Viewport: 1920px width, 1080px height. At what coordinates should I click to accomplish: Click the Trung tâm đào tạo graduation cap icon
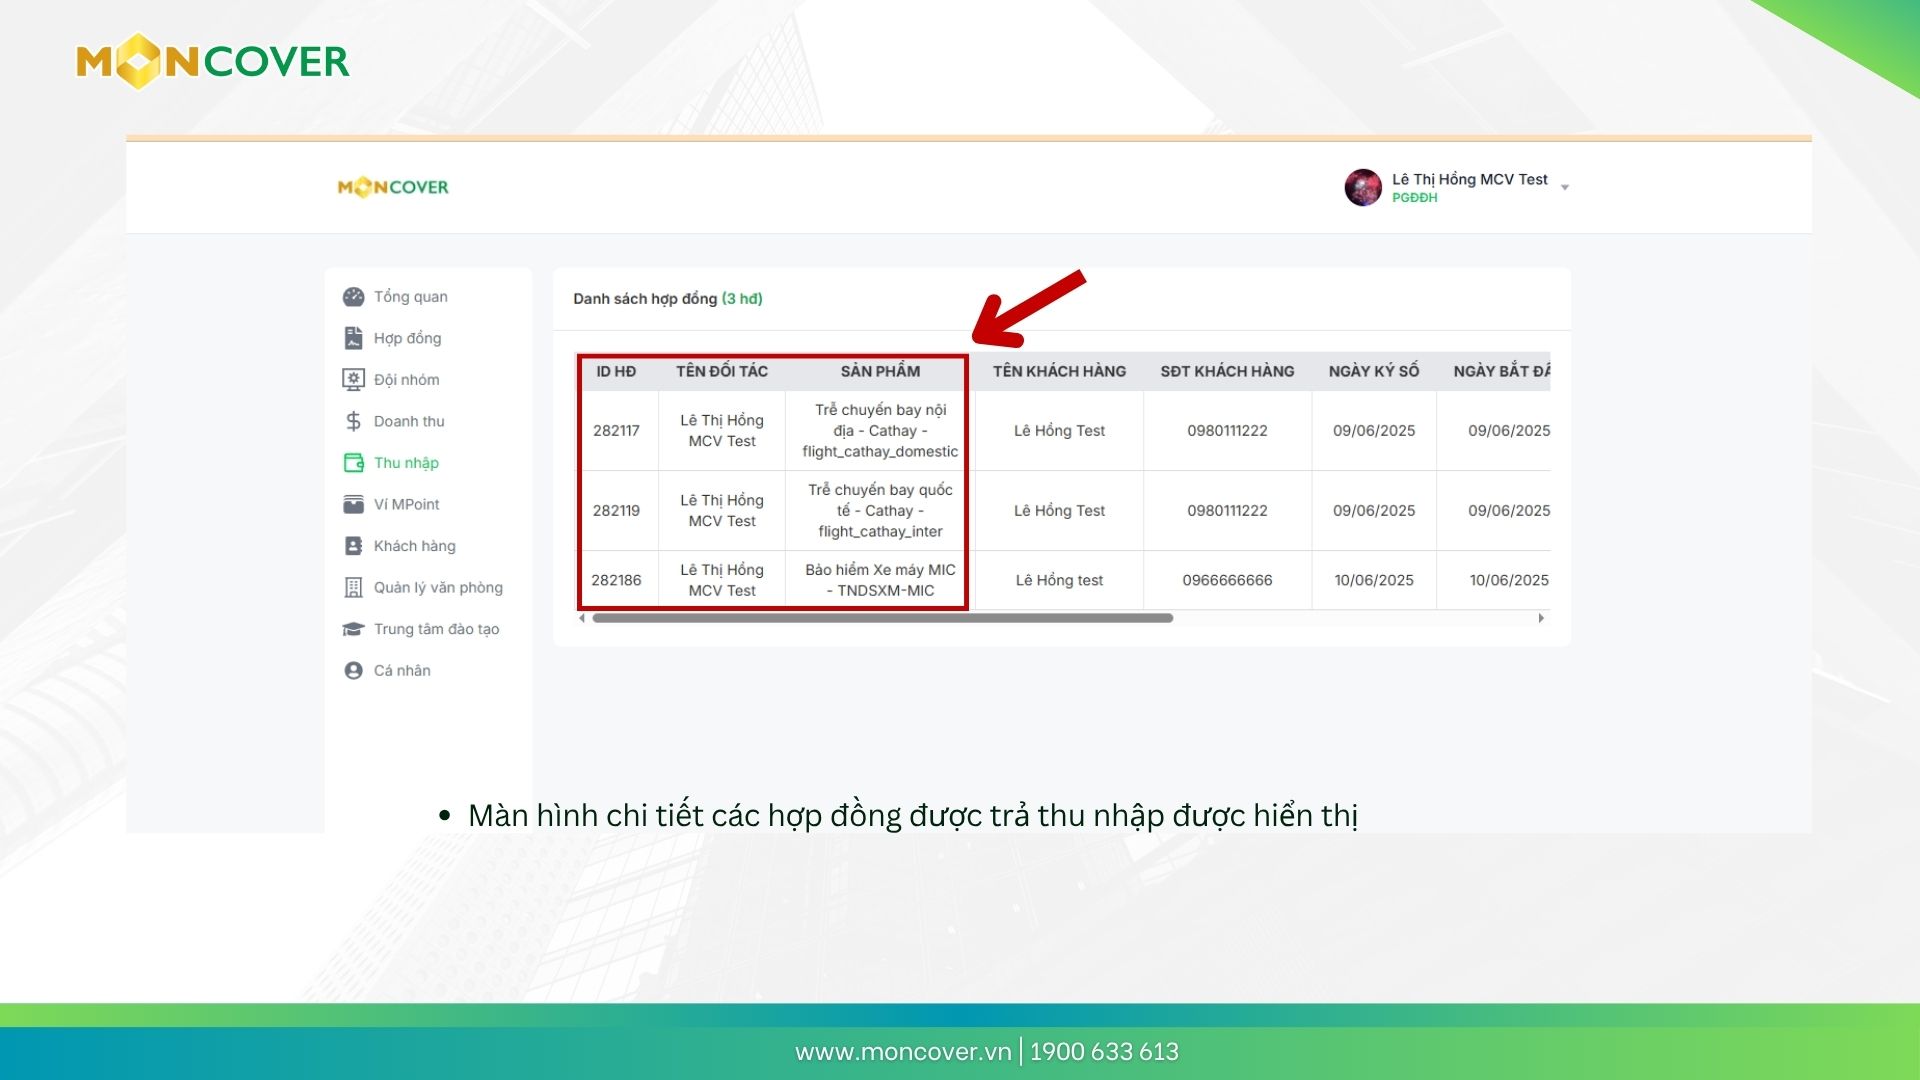353,629
